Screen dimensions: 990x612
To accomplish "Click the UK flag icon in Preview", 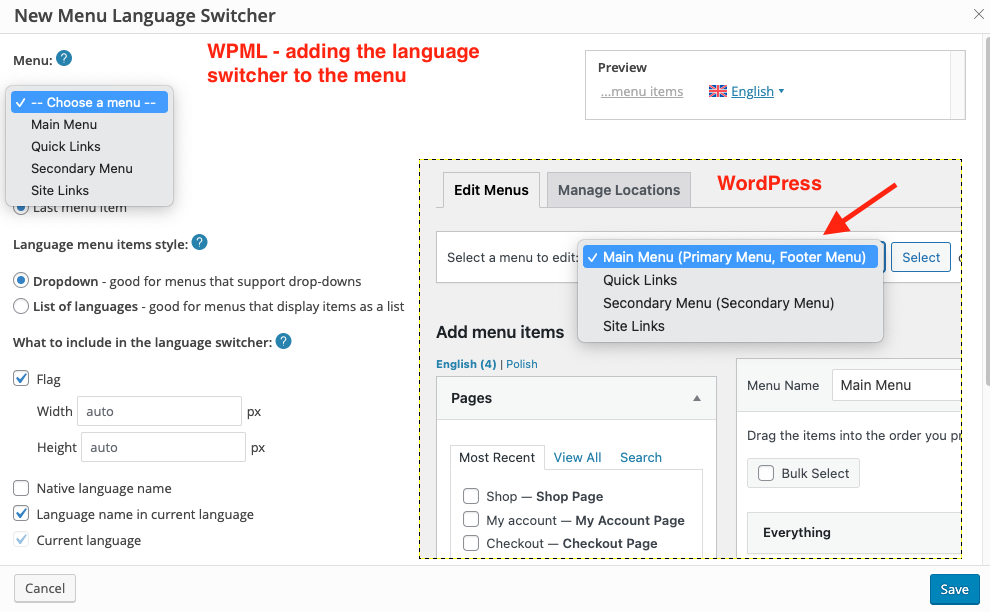I will (x=717, y=91).
